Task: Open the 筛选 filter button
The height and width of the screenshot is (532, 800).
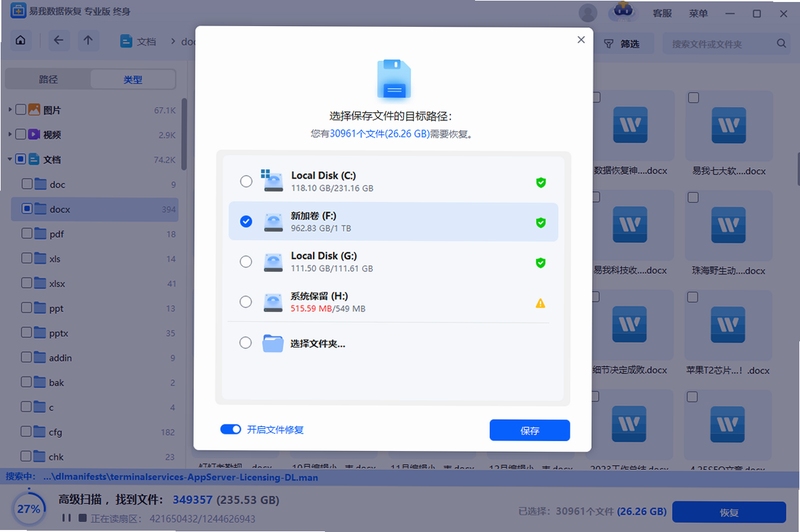Action: point(621,44)
